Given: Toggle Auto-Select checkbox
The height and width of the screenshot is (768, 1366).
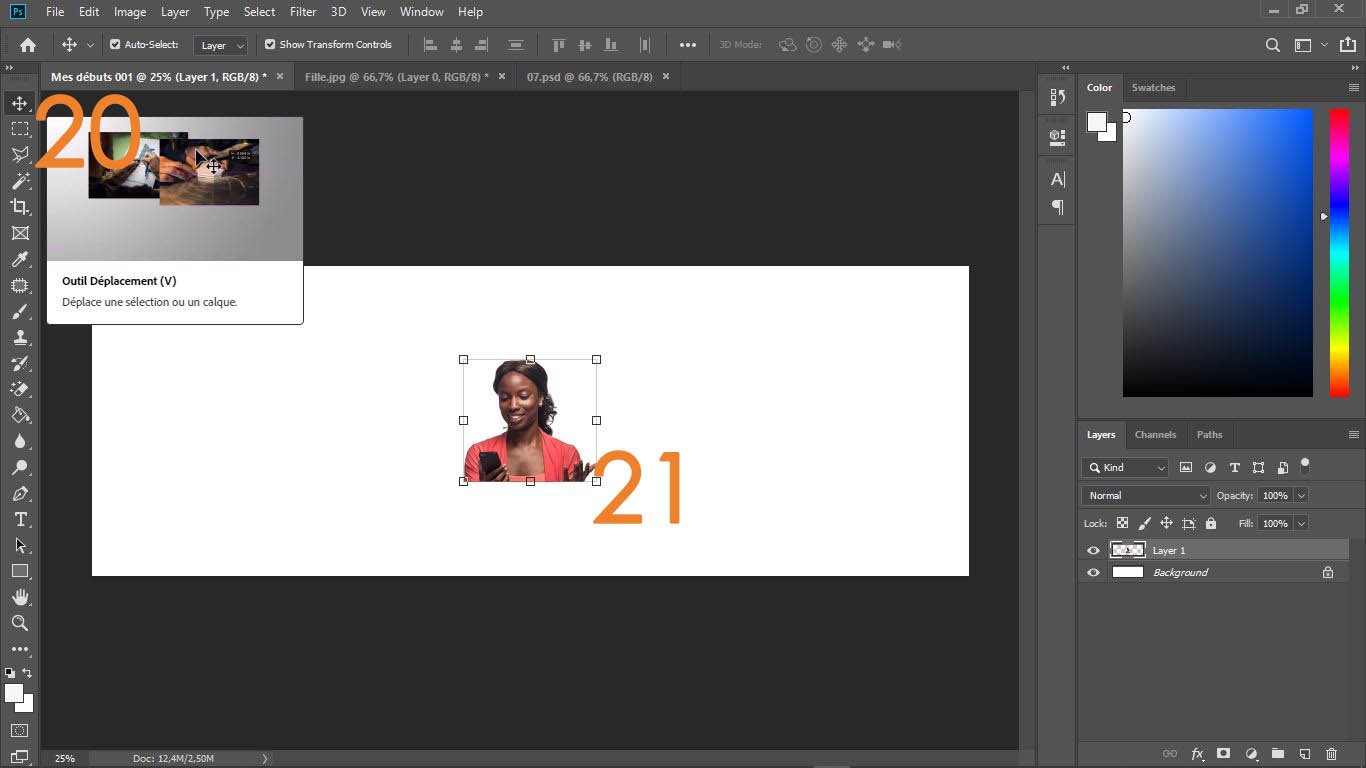Looking at the screenshot, I should 115,45.
